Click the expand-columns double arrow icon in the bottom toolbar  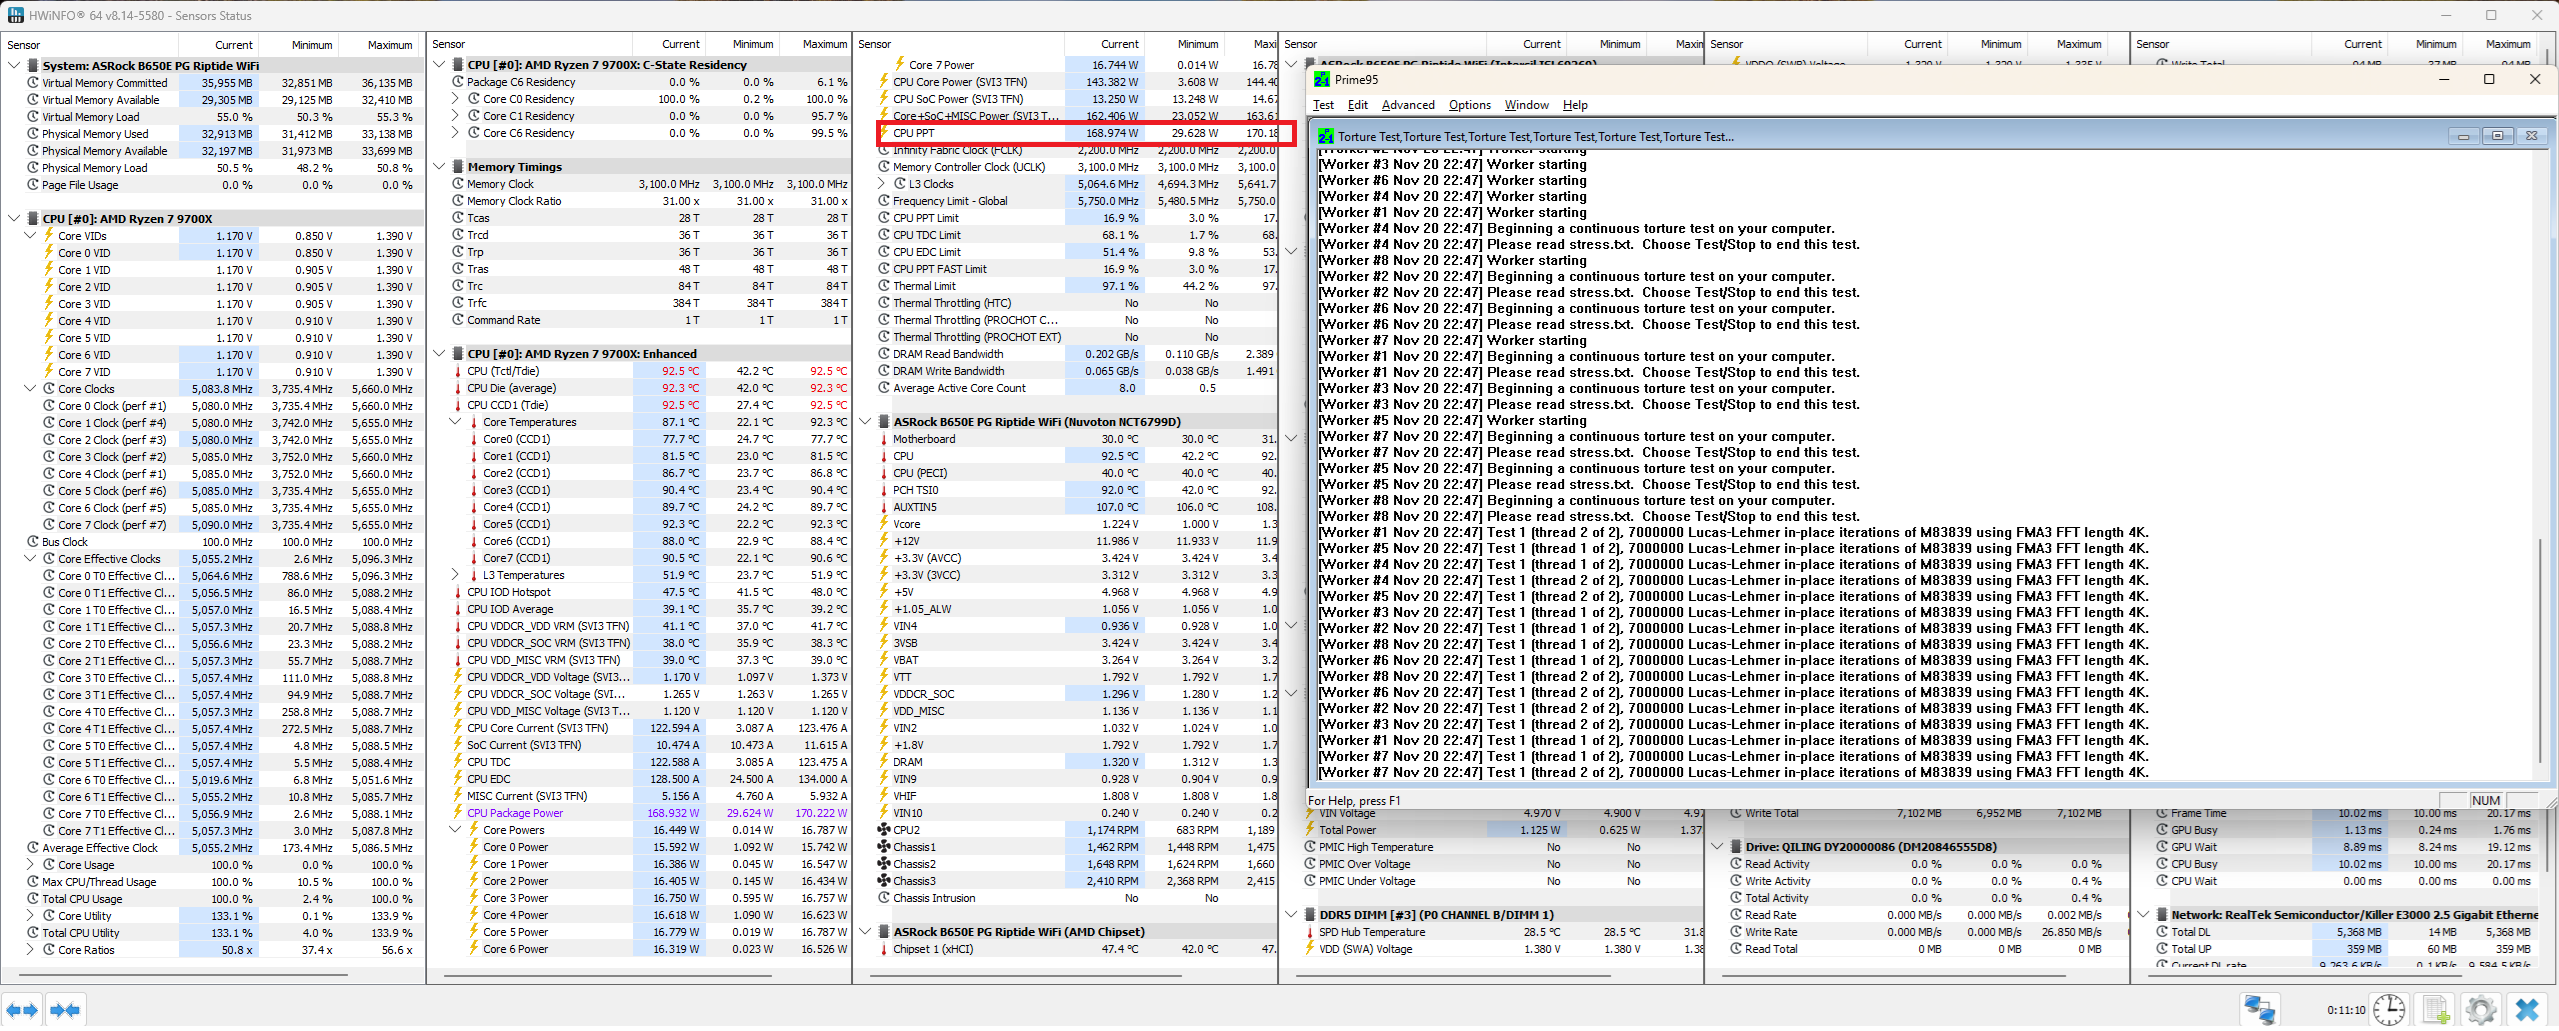tap(22, 1010)
